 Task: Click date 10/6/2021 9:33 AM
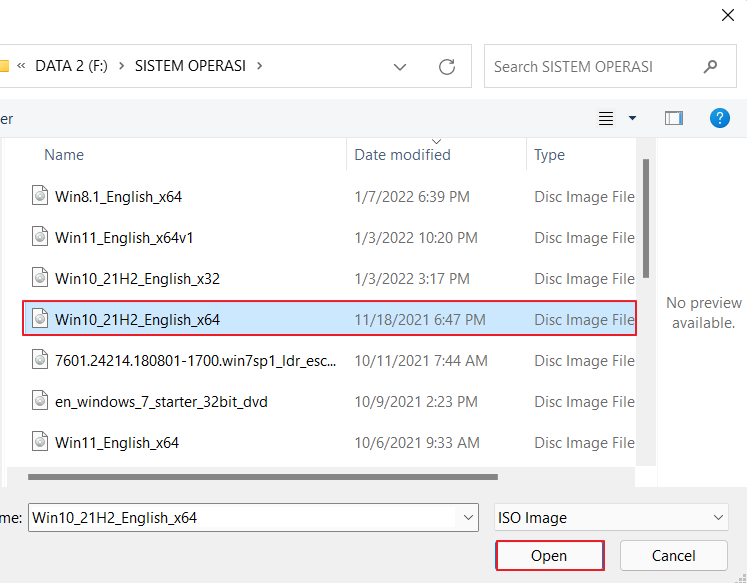416,442
